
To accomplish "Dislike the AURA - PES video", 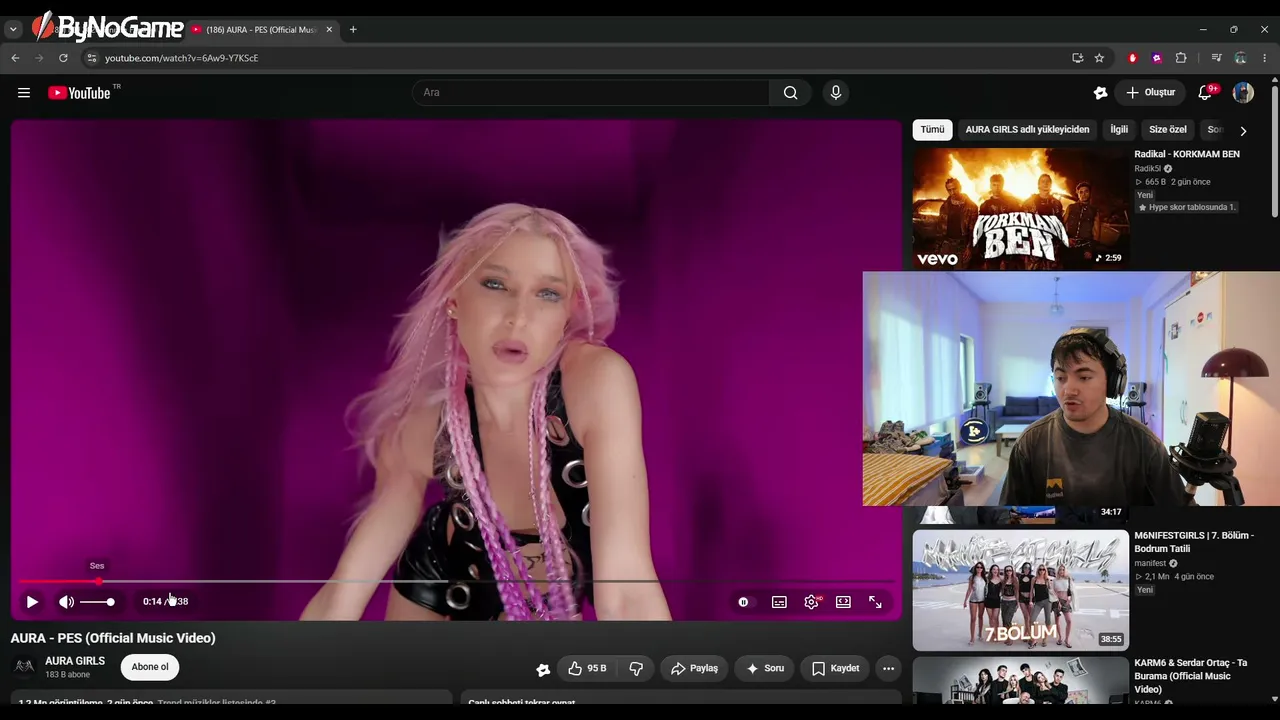I will [636, 668].
